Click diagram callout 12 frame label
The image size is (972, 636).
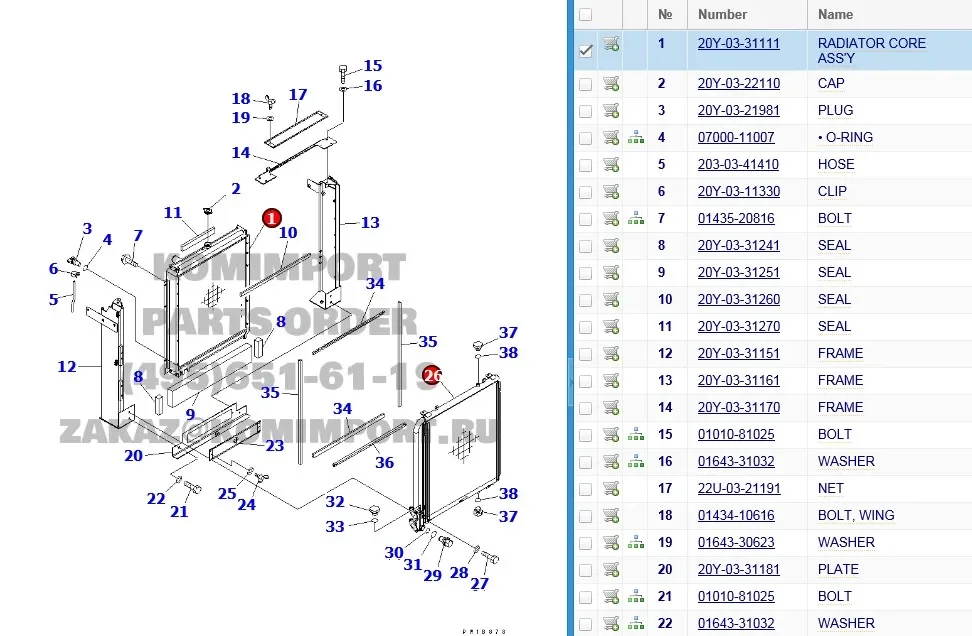click(67, 367)
